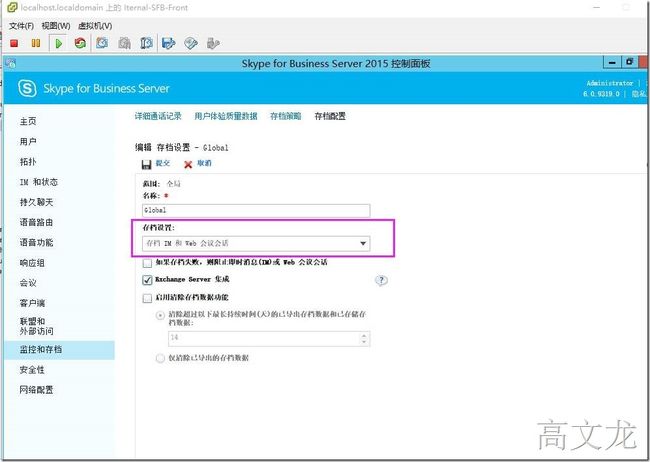The height and width of the screenshot is (462, 650).
Task: Open 客户端 in the sidebar
Action: click(x=32, y=303)
